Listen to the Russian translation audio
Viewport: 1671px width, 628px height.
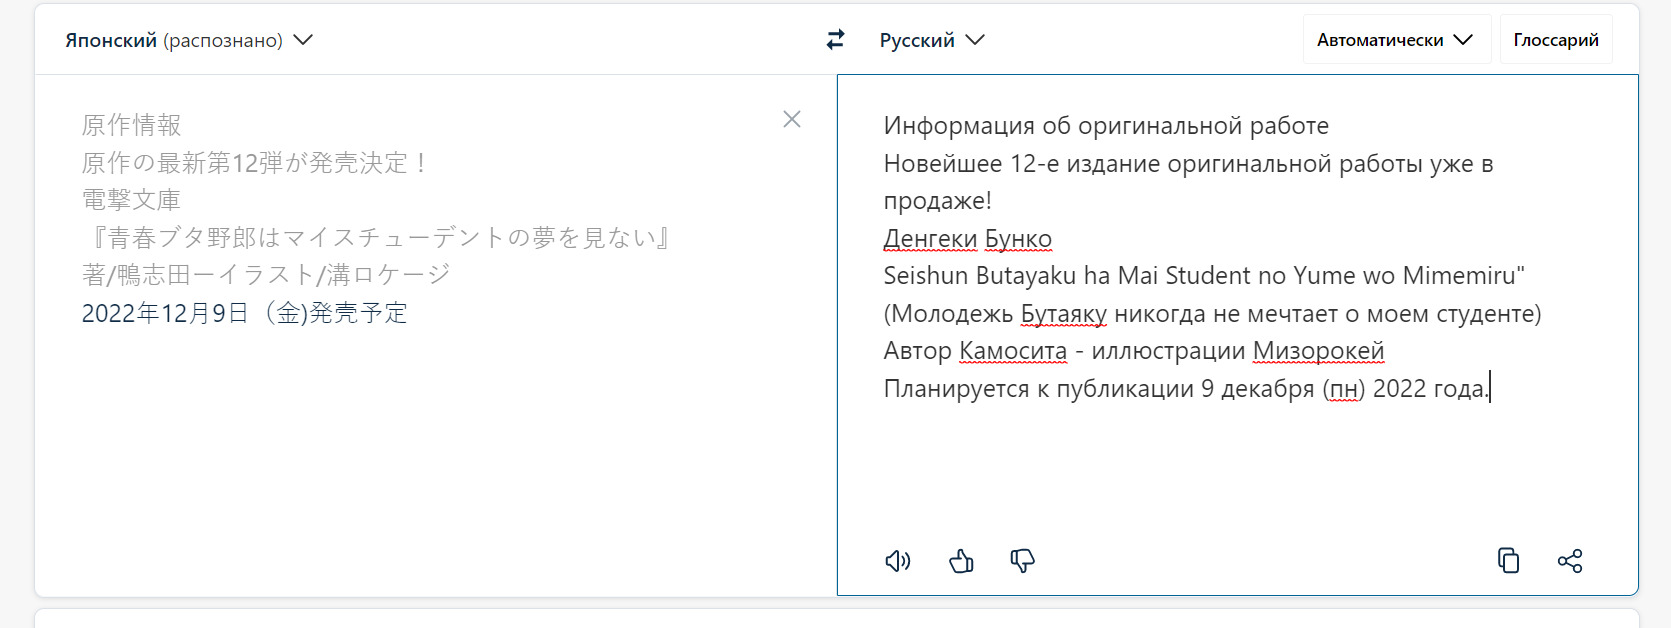click(x=898, y=561)
